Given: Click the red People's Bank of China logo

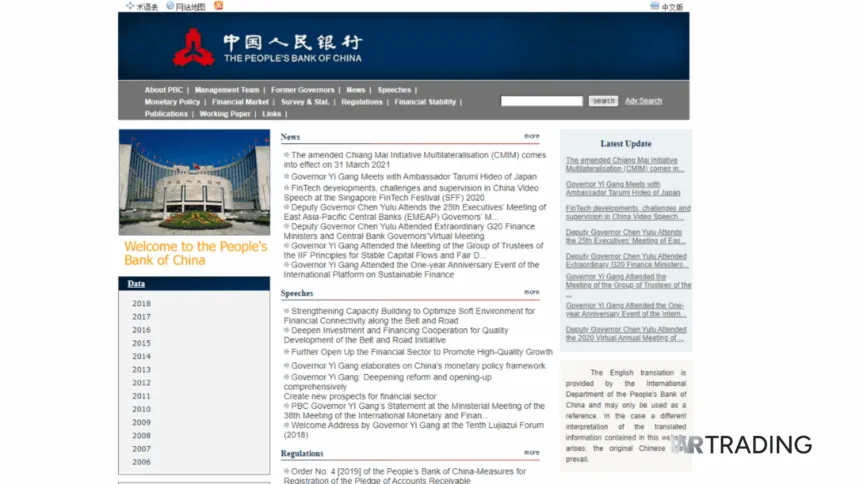Looking at the screenshot, I should [193, 47].
